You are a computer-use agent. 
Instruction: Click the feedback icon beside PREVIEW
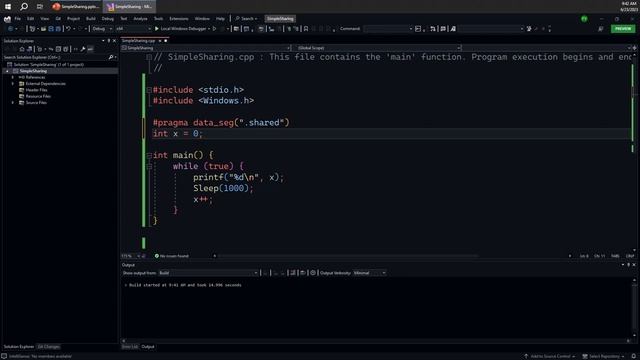600,29
